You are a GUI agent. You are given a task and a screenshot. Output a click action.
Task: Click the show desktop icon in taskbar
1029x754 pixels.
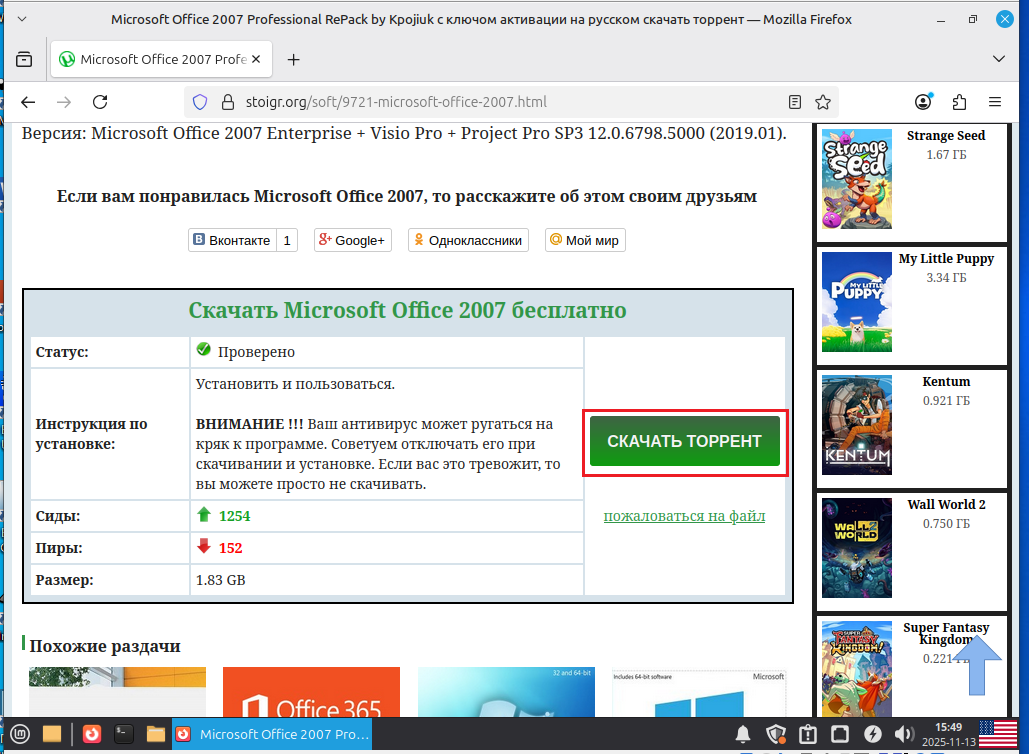[52, 734]
